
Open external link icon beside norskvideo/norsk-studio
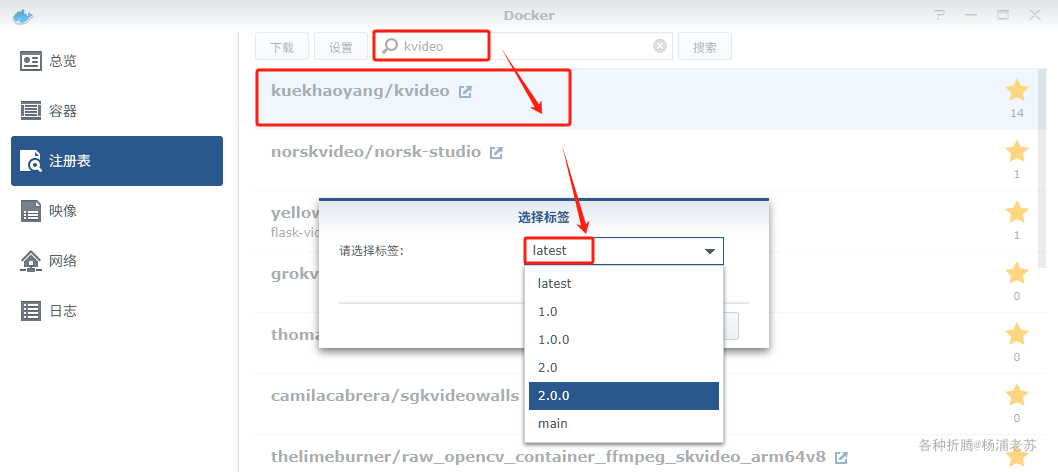coord(496,153)
